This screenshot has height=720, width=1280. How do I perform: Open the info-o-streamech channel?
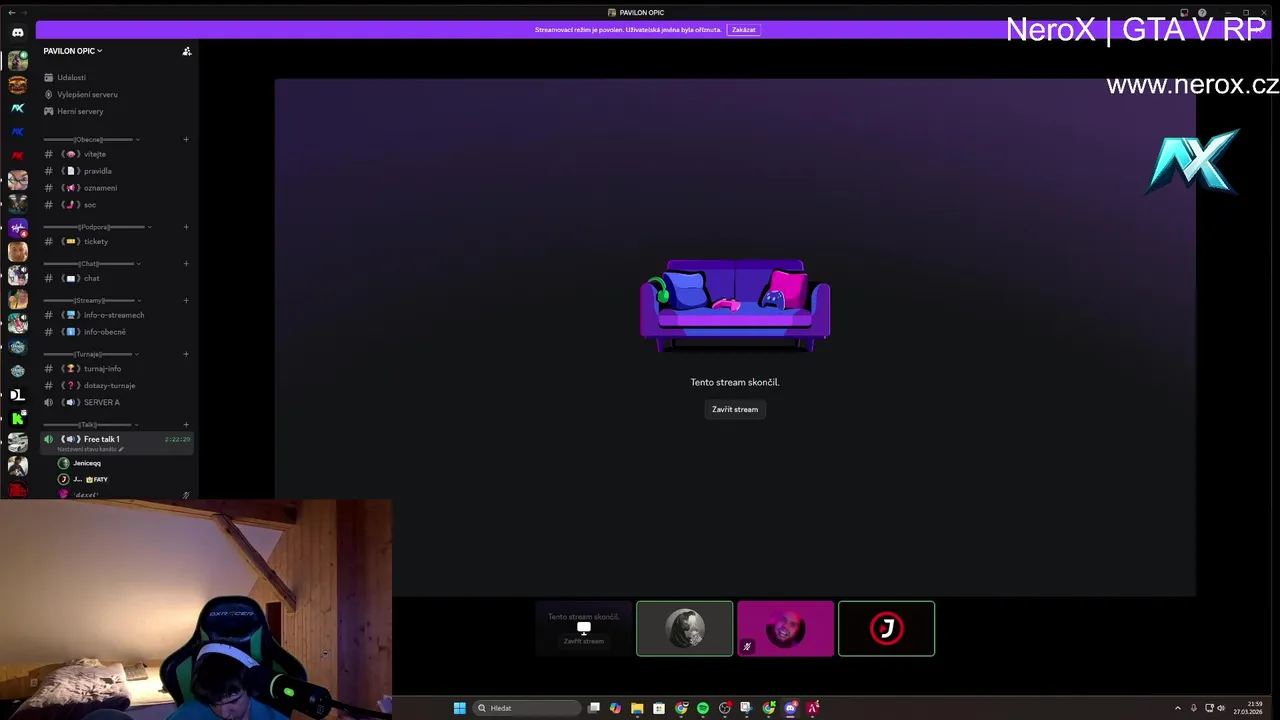pyautogui.click(x=115, y=315)
